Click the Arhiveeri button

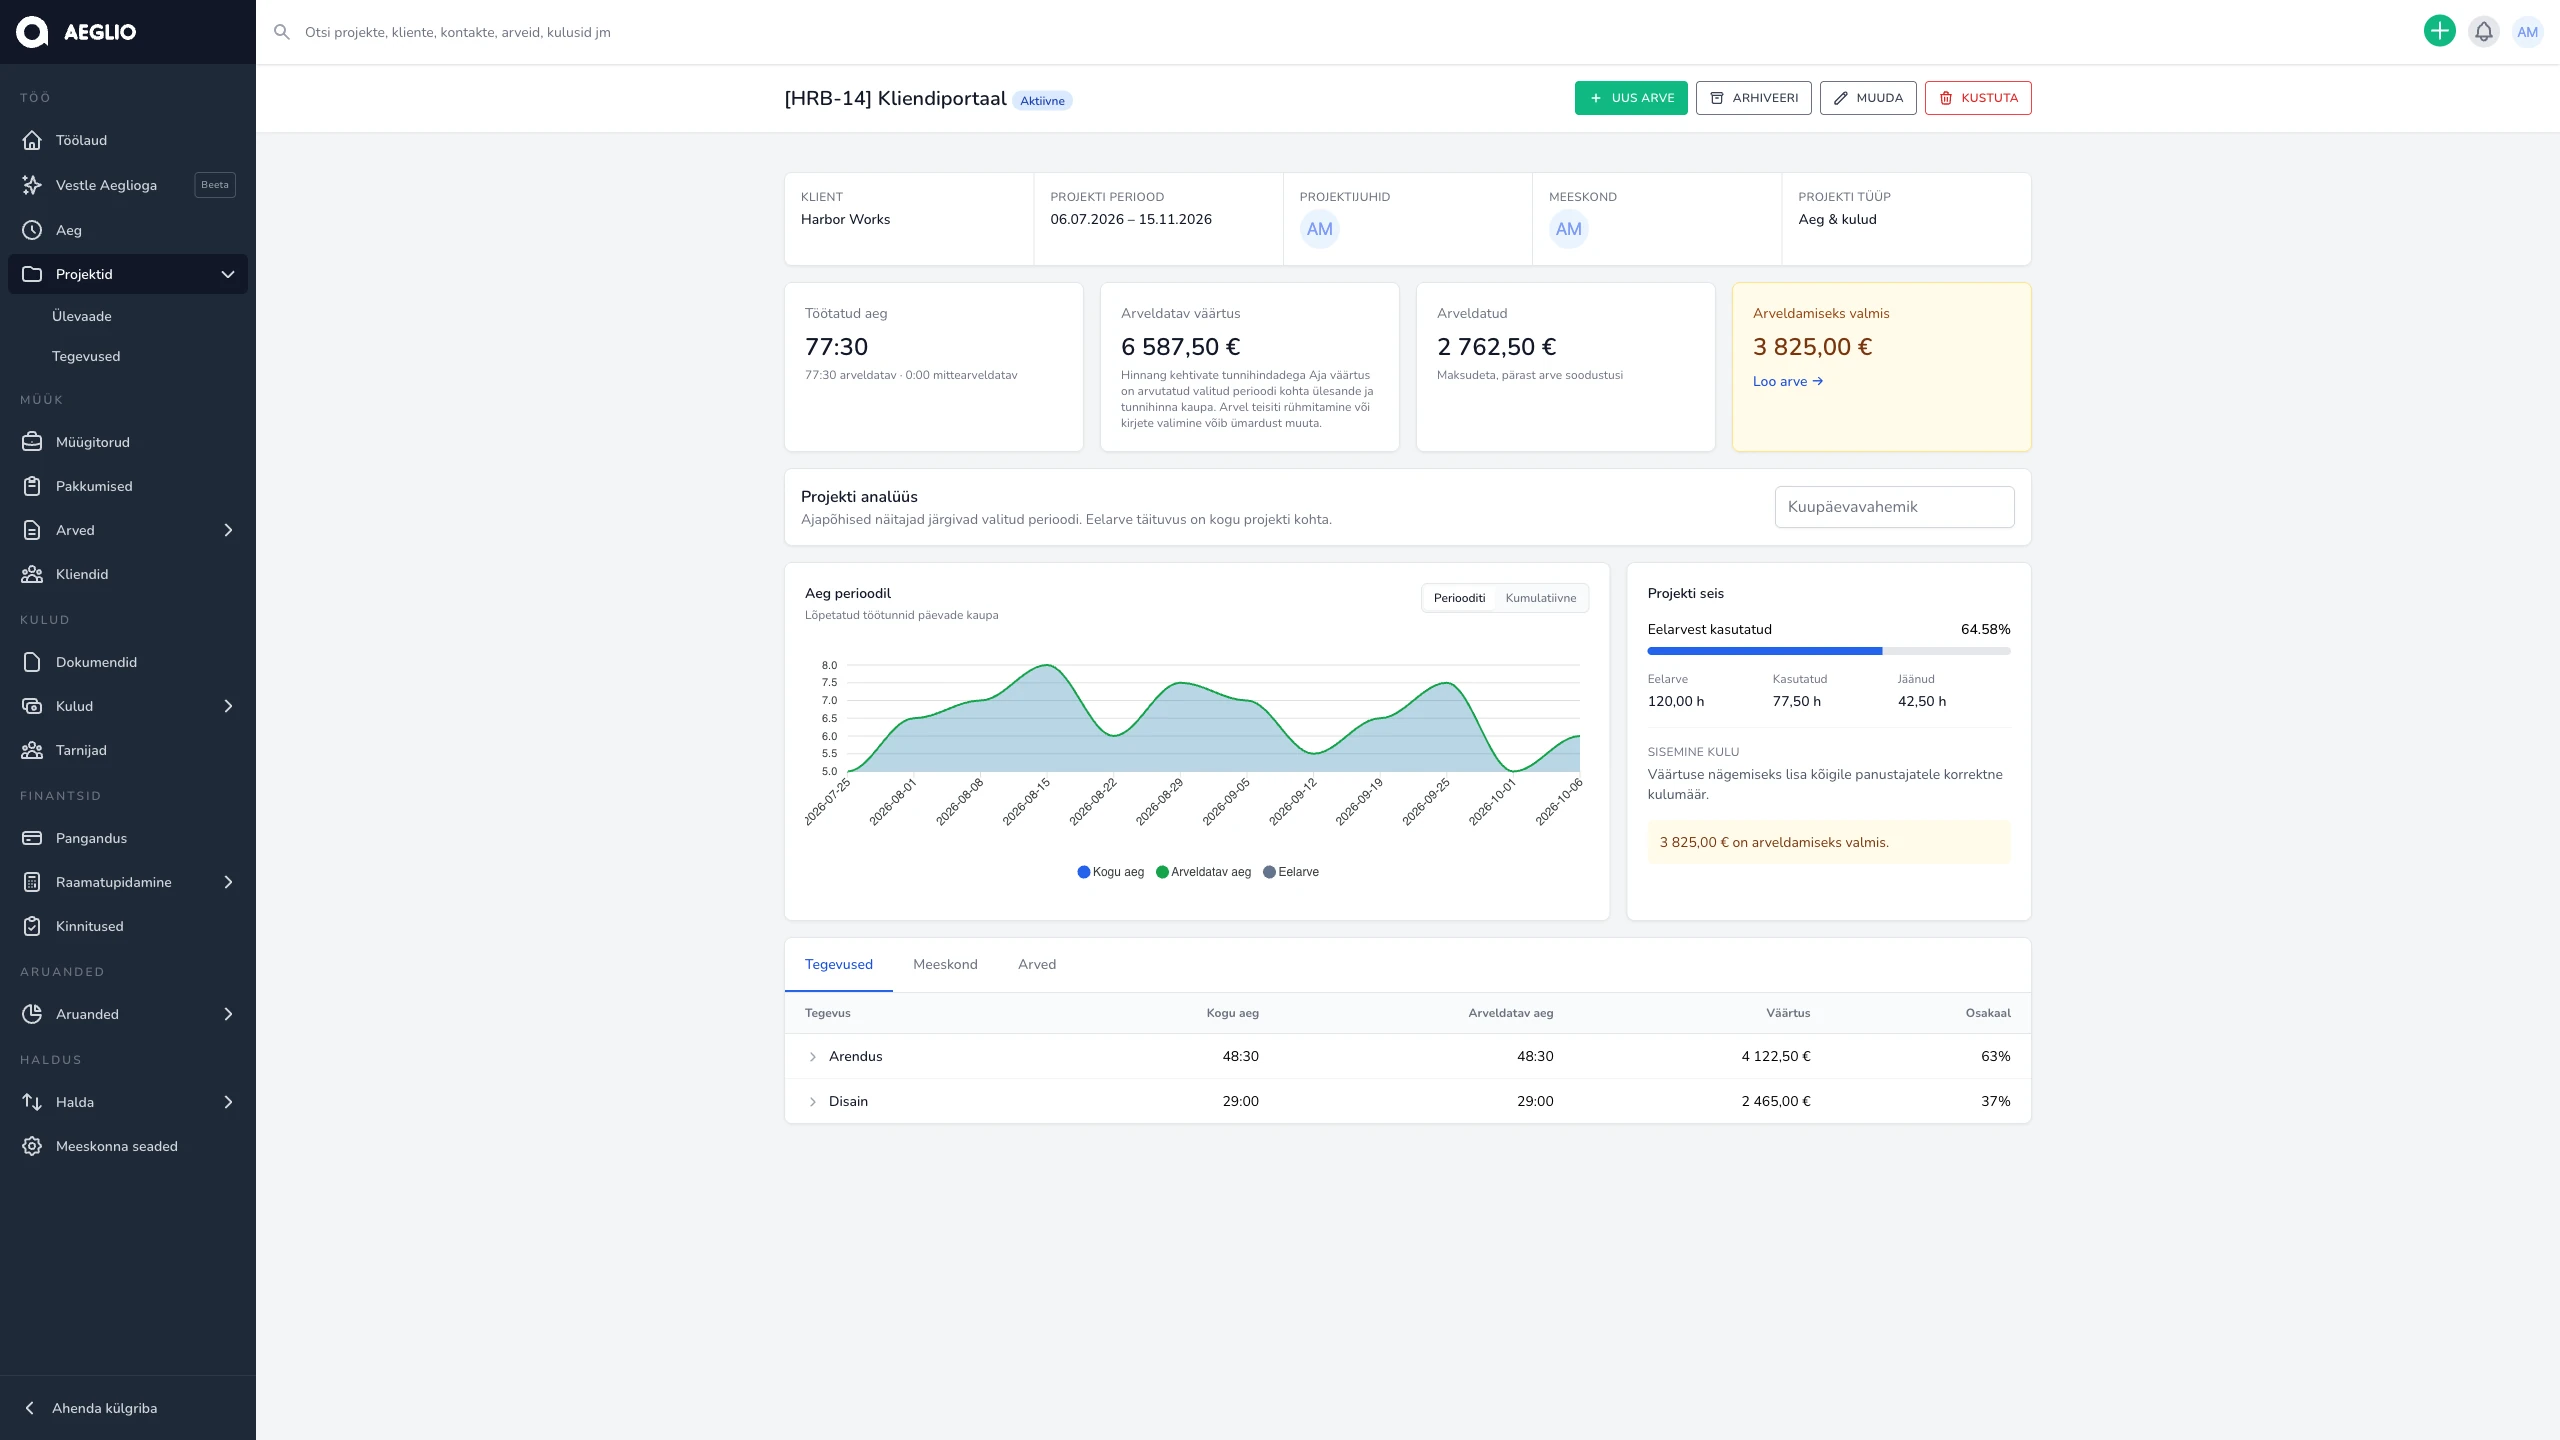pos(1754,98)
